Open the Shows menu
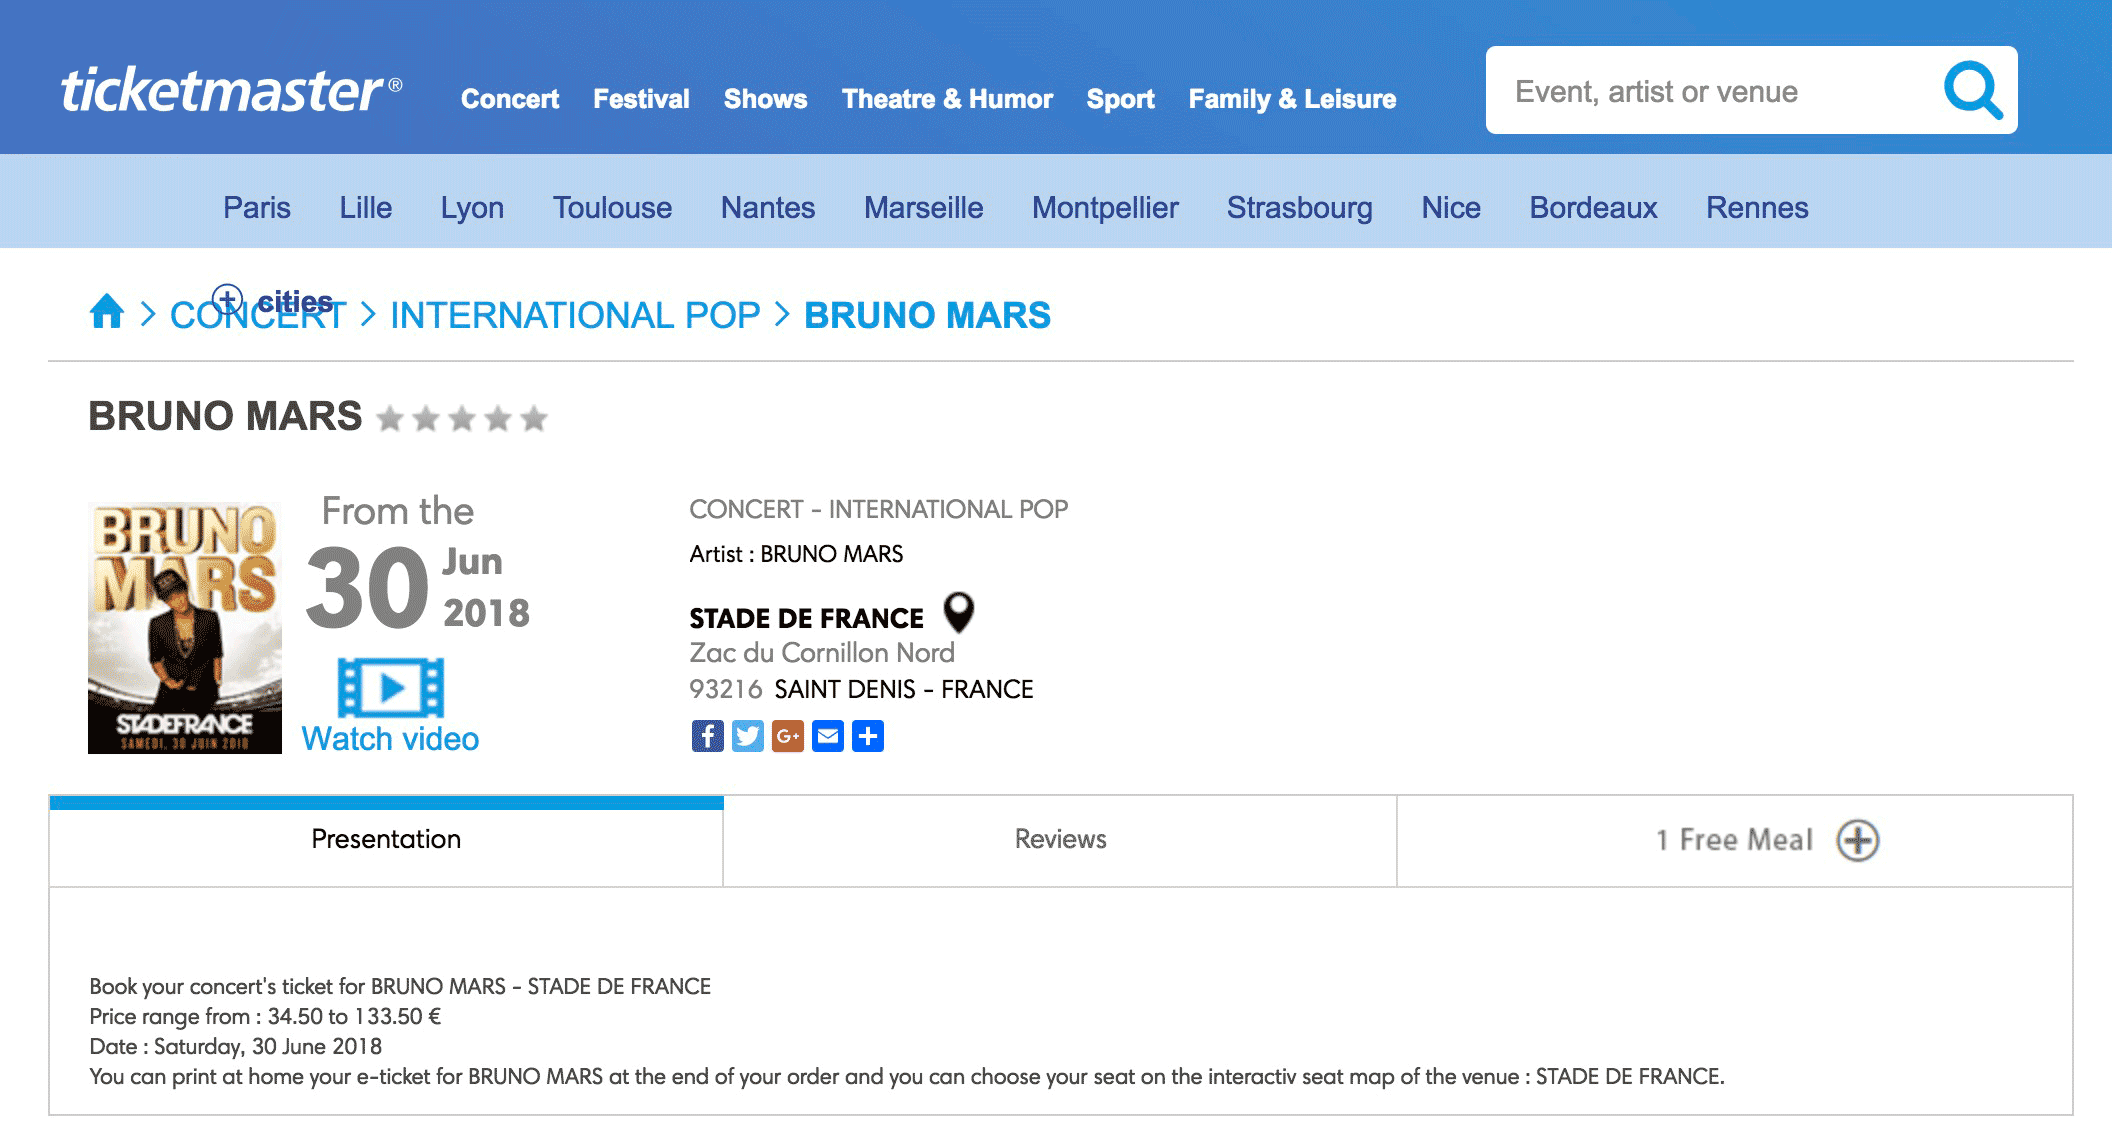The width and height of the screenshot is (2112, 1144). point(765,99)
